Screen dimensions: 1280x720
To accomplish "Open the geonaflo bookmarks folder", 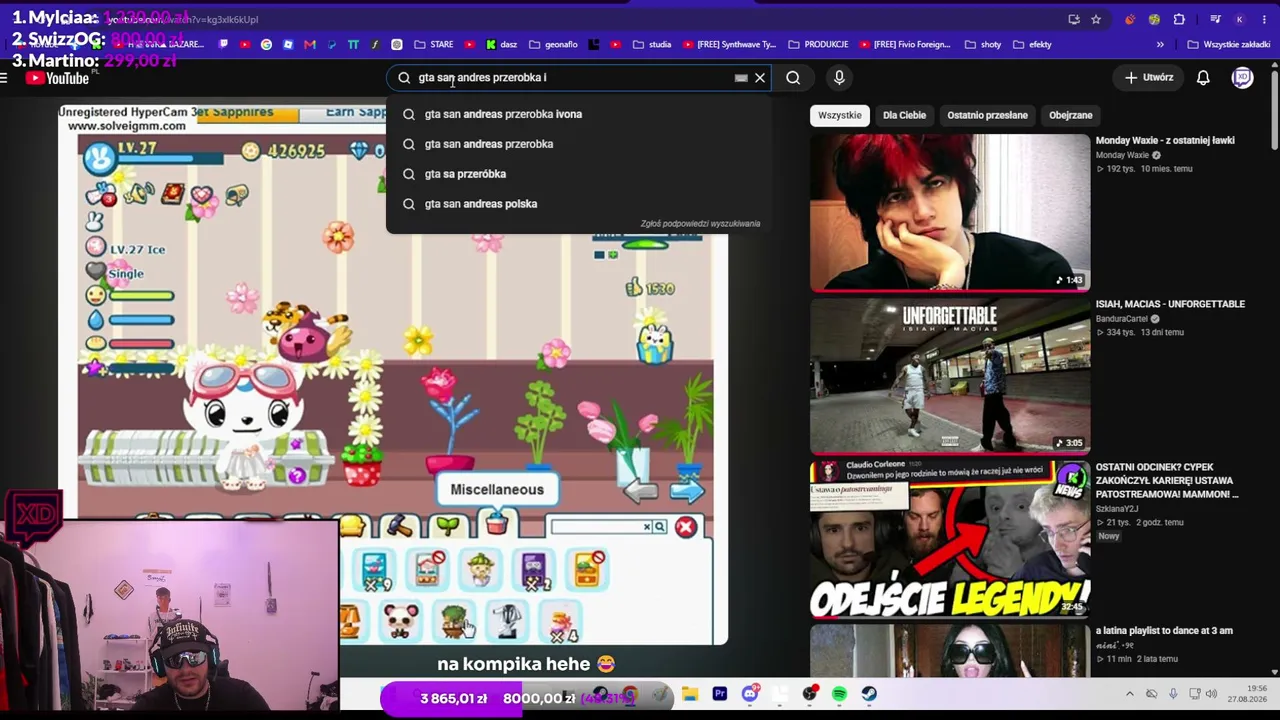I will pyautogui.click(x=553, y=44).
